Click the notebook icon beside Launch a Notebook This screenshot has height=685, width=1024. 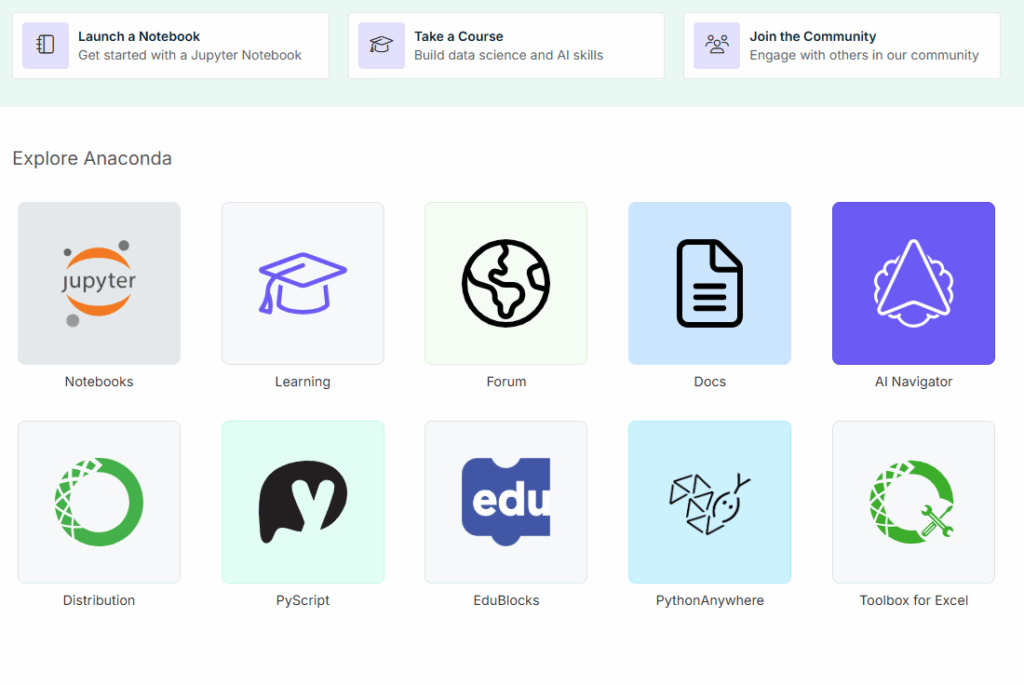[46, 46]
